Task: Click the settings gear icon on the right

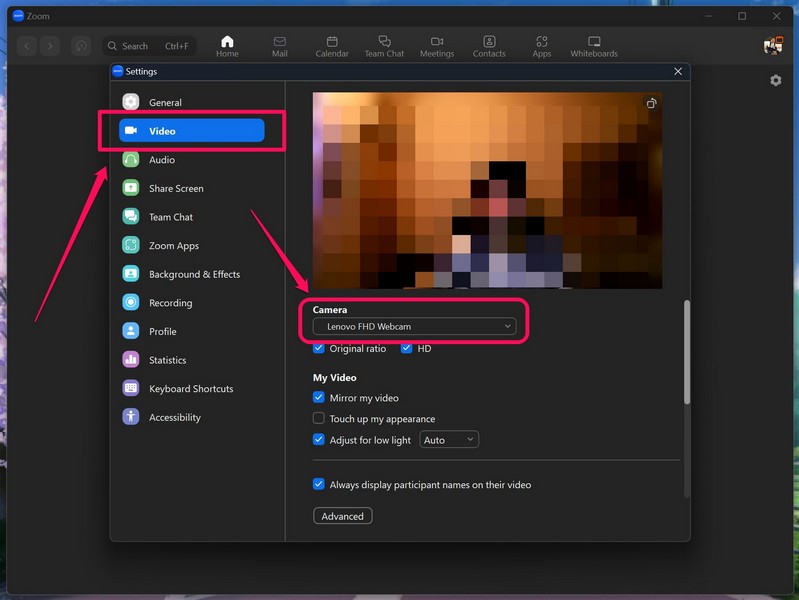Action: (775, 80)
